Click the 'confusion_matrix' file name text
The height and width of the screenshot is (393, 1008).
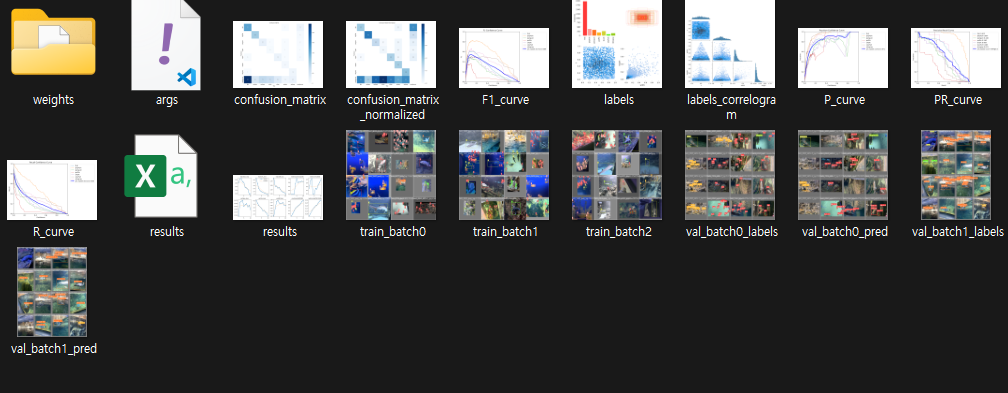280,100
